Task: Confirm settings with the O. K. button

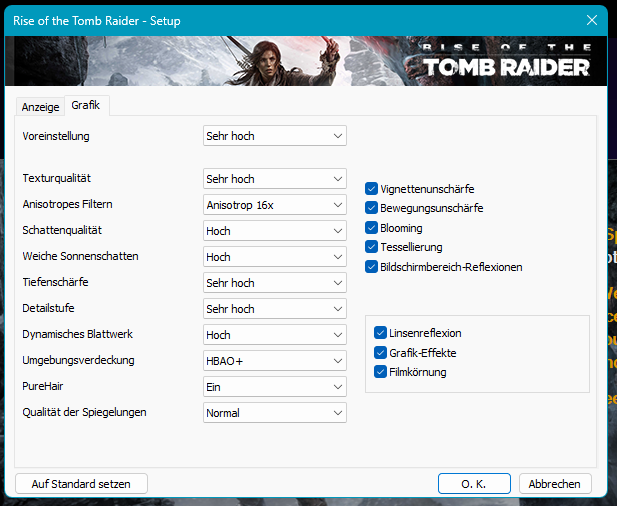Action: tap(474, 484)
